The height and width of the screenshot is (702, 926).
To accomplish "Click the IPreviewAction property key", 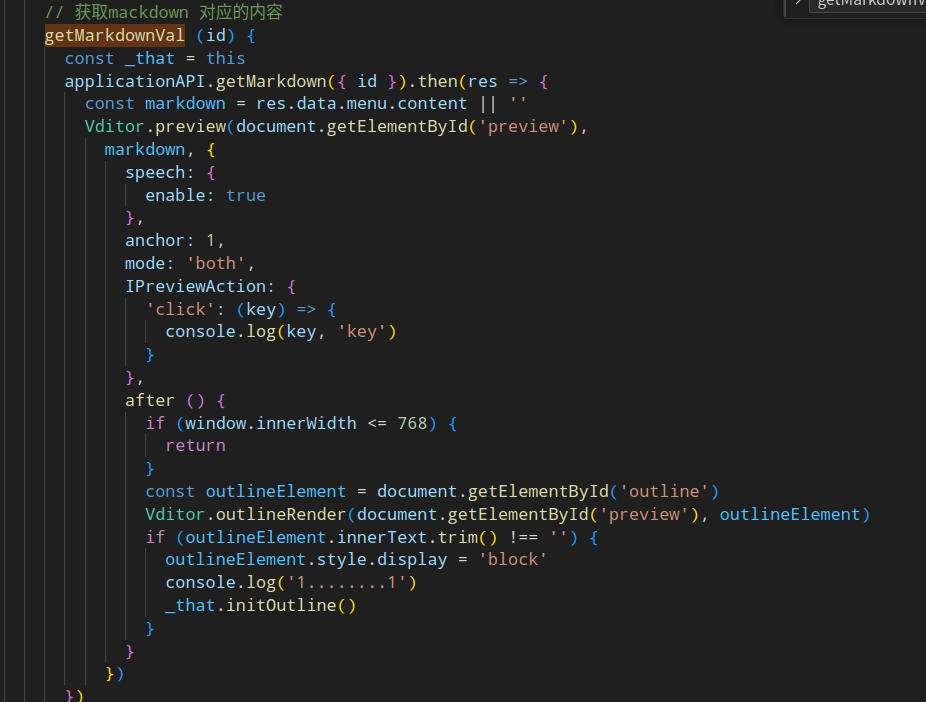I will (x=195, y=286).
